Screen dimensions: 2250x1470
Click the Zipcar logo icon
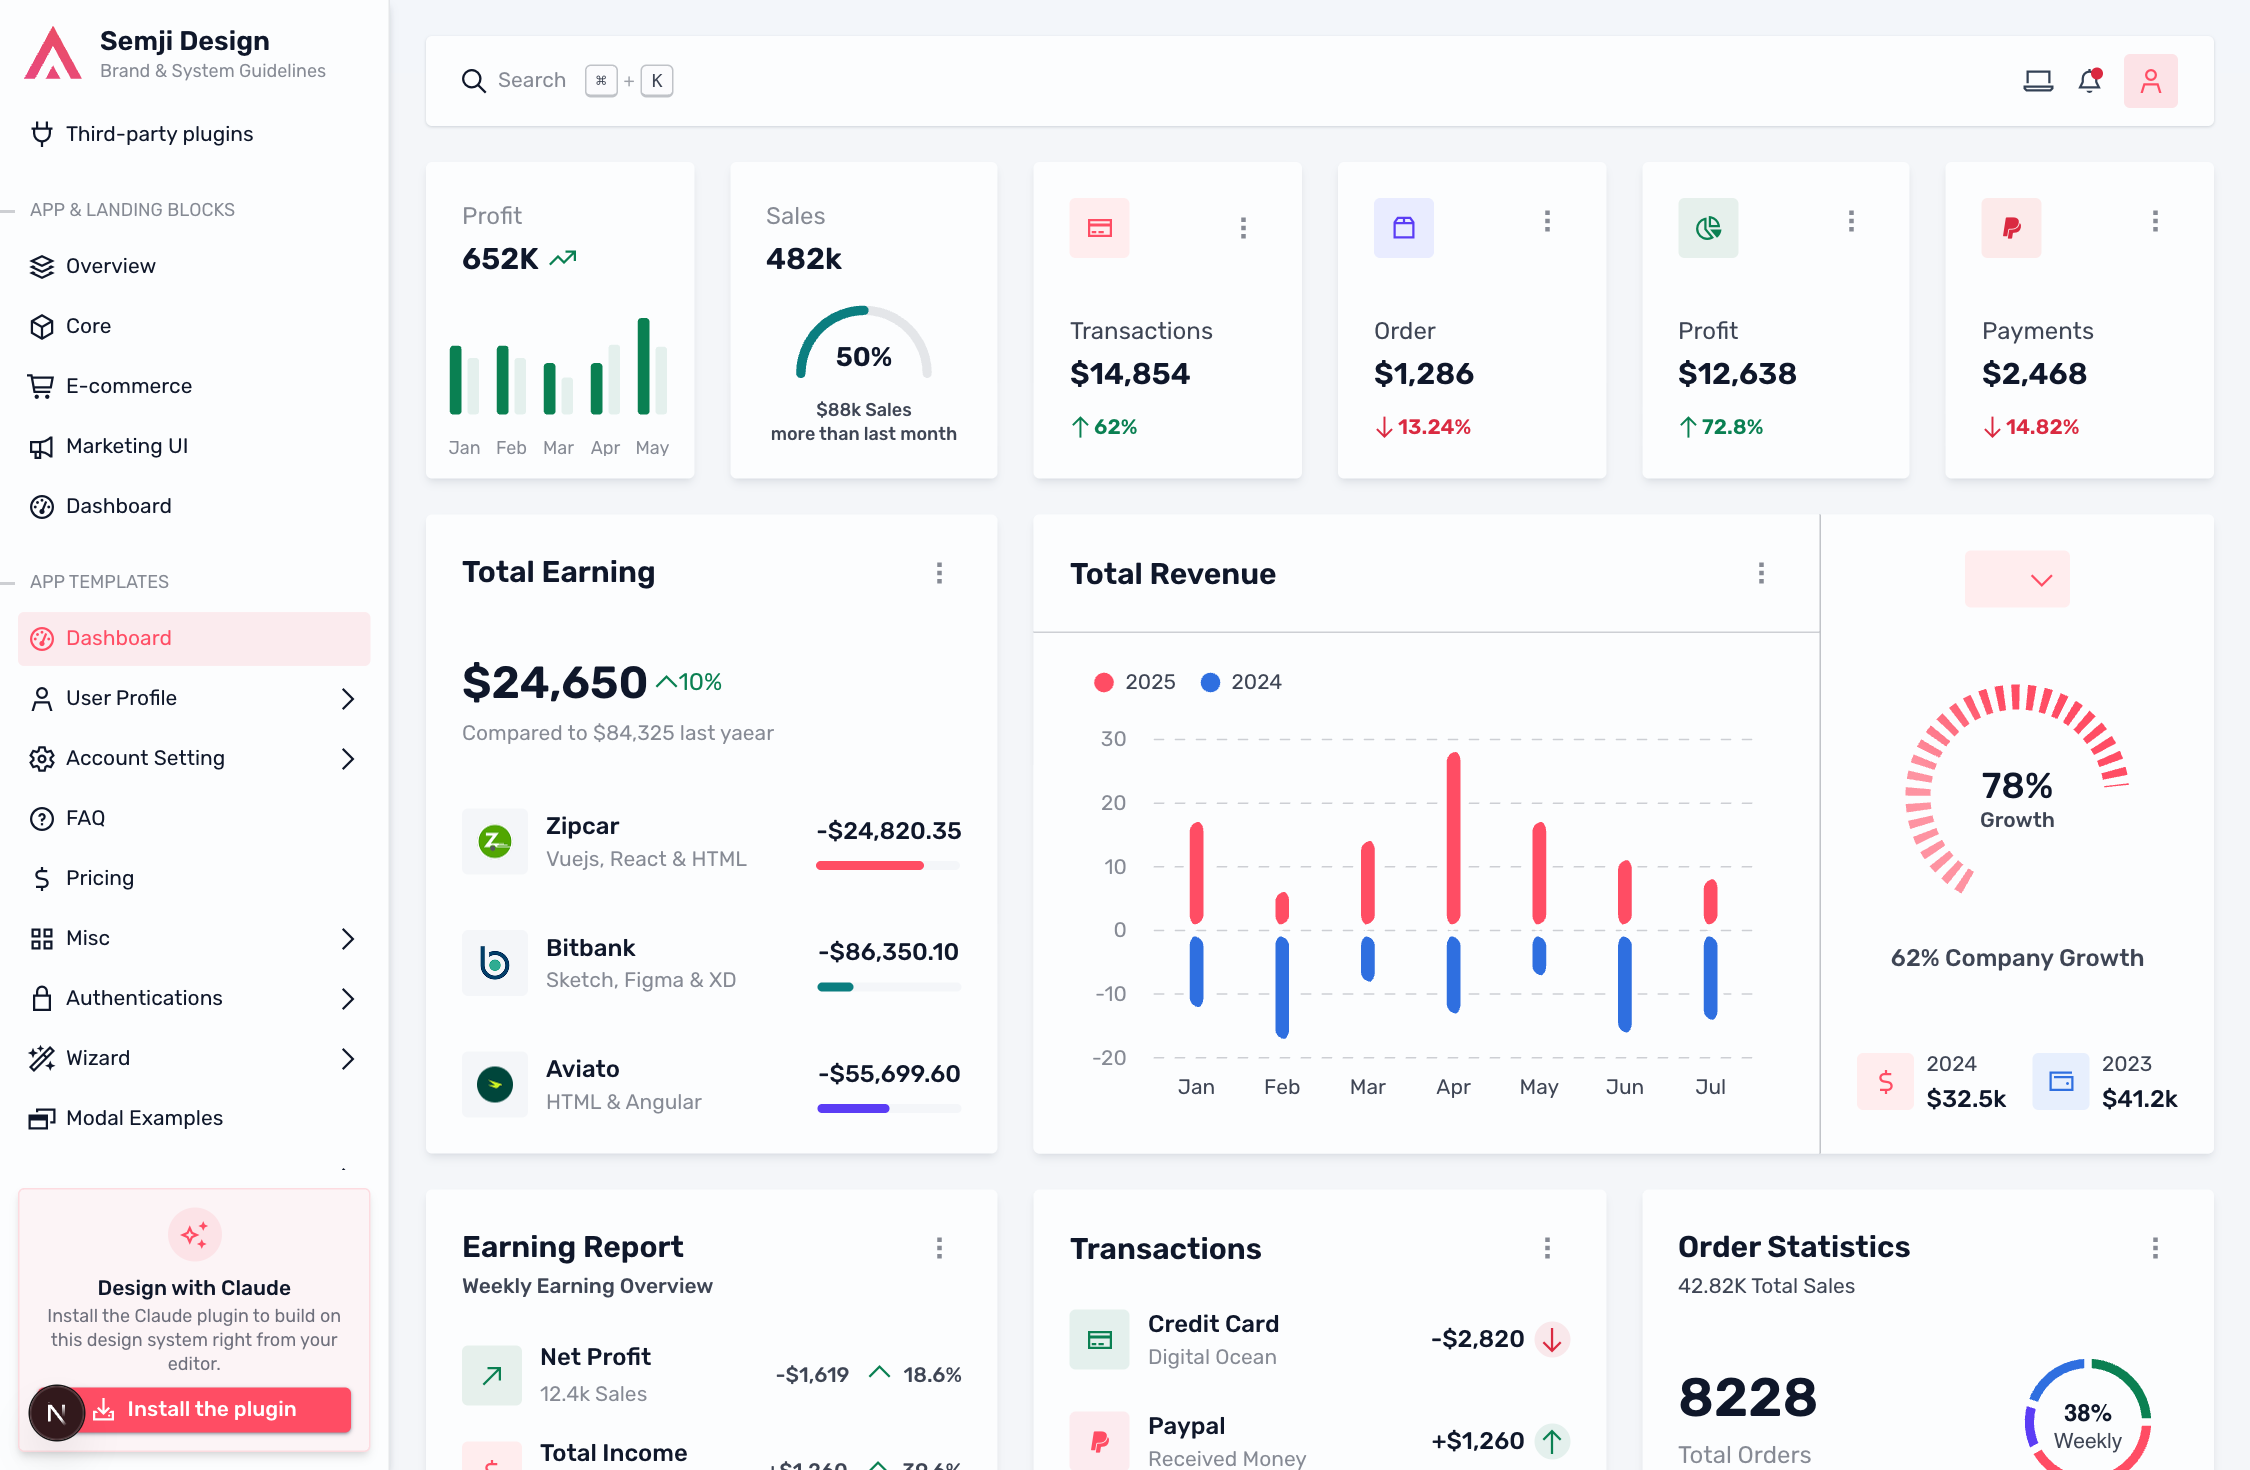(x=495, y=842)
